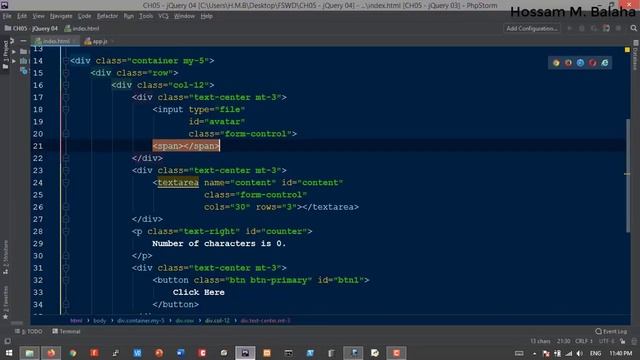Click the yellow inspection warning indicator
This screenshot has height=360, width=640.
click(627, 50)
